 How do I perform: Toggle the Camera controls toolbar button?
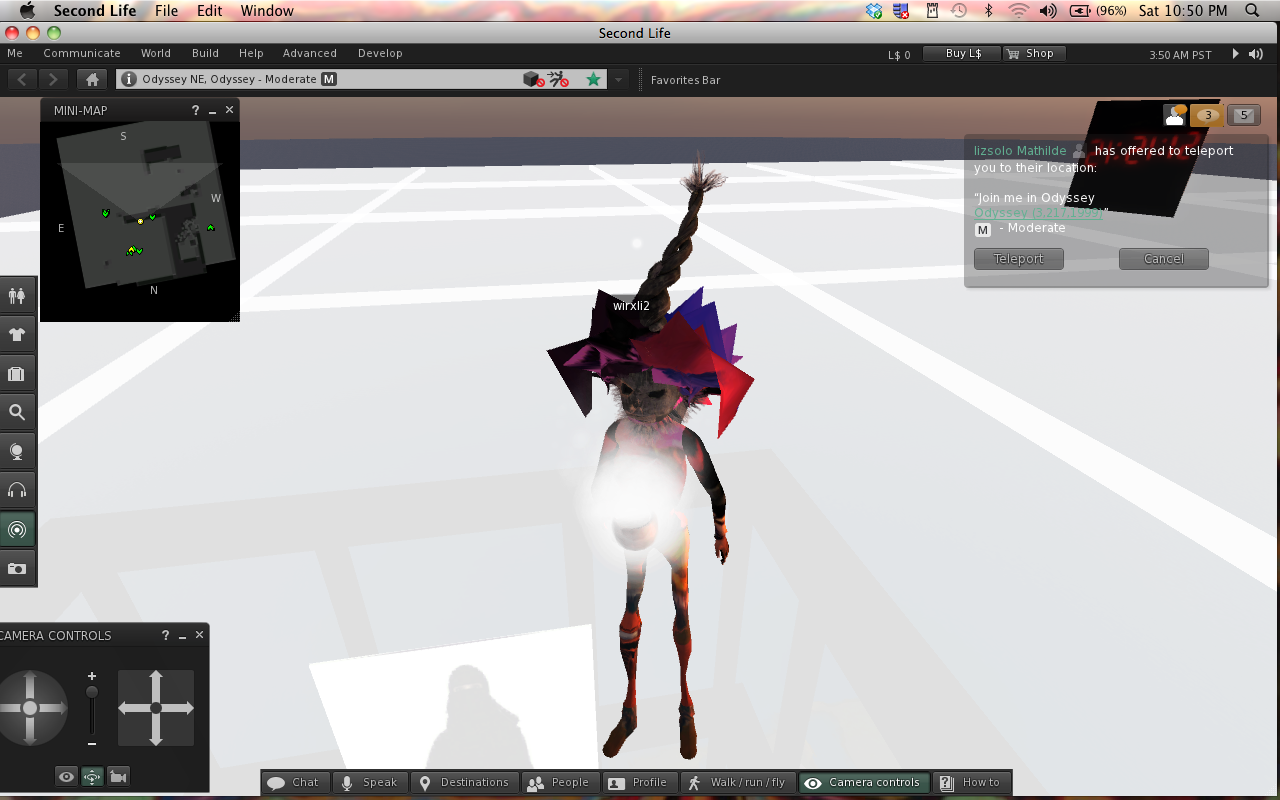tap(863, 782)
